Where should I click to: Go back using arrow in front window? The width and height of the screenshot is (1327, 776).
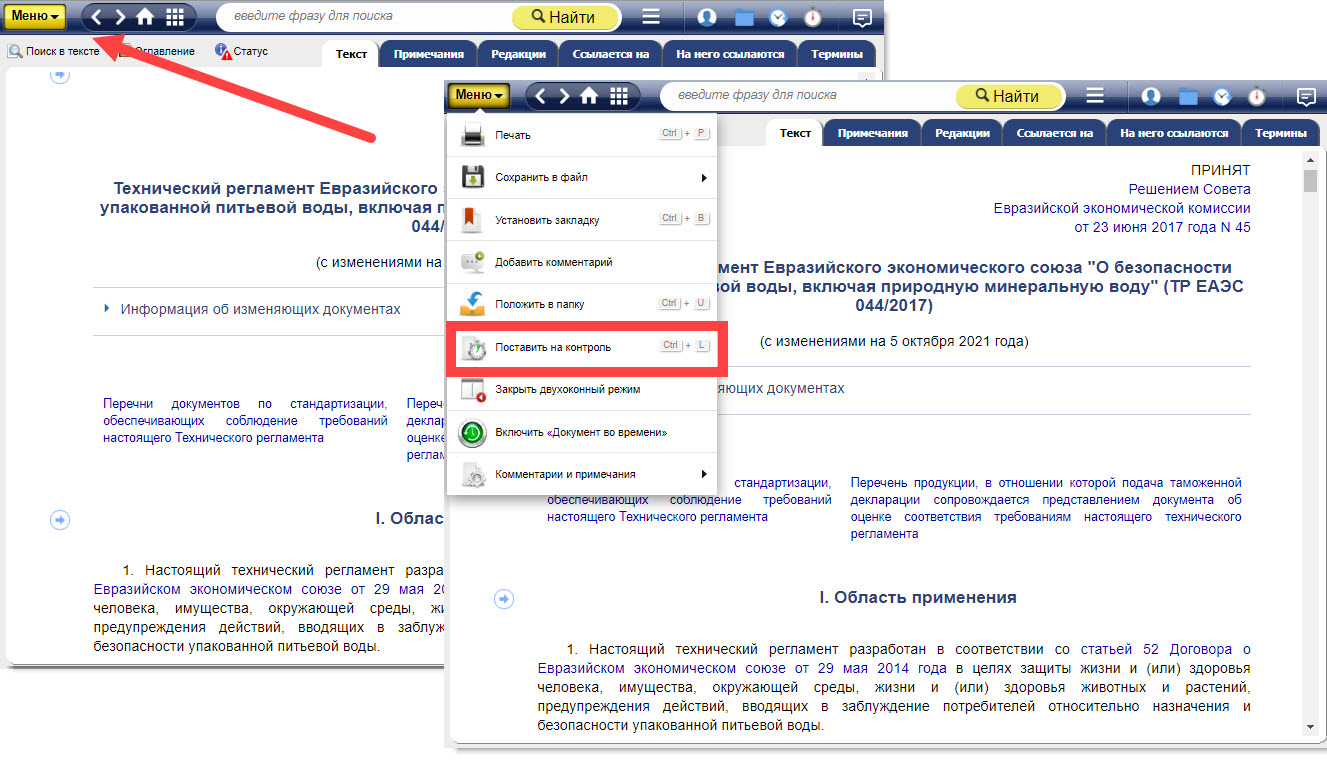click(x=541, y=96)
